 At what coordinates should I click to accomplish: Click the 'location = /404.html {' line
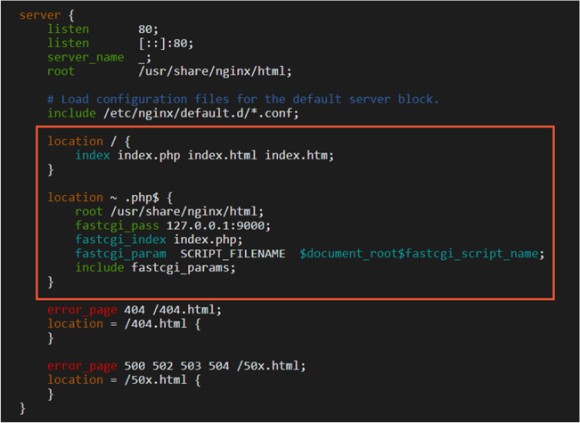point(124,324)
